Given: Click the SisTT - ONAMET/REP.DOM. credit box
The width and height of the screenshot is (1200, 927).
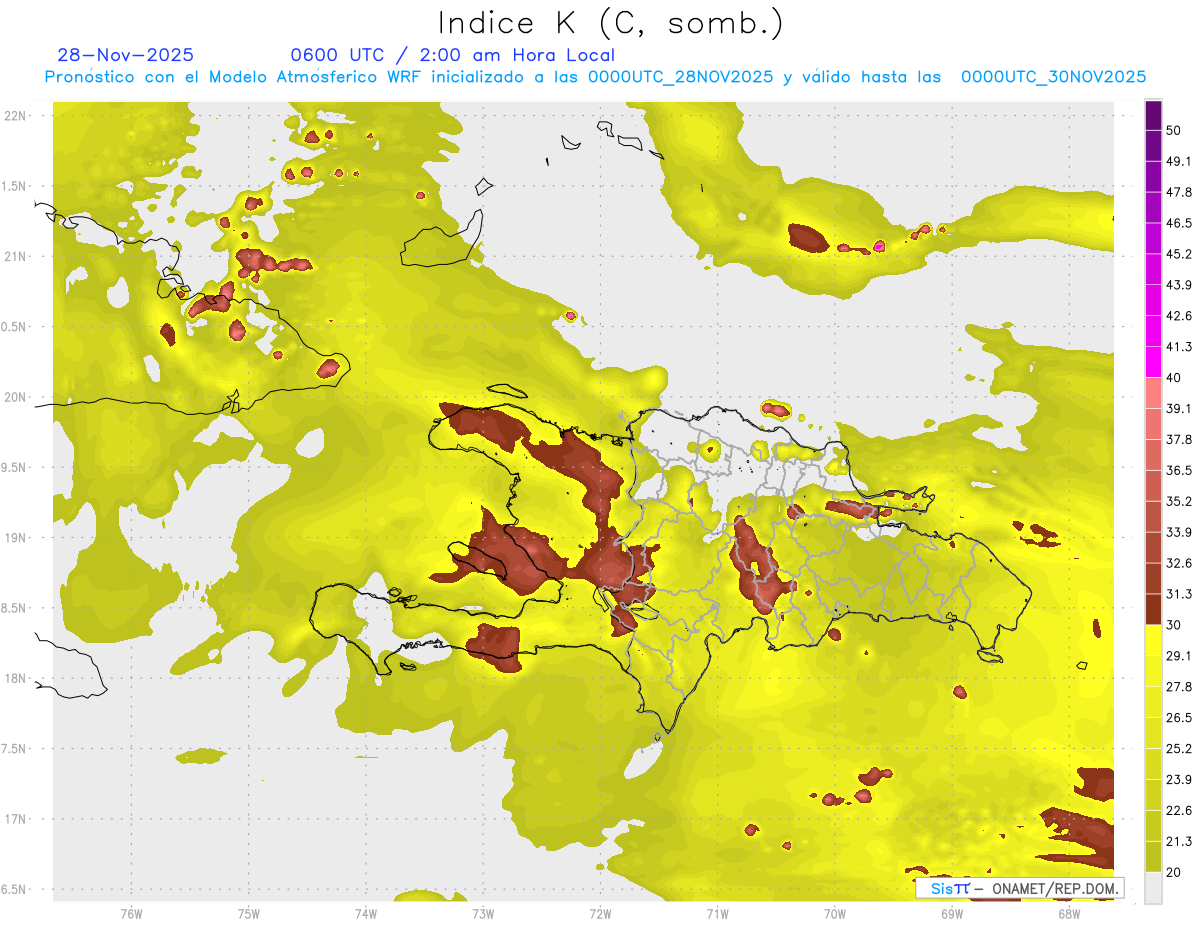Looking at the screenshot, I should (x=1019, y=888).
